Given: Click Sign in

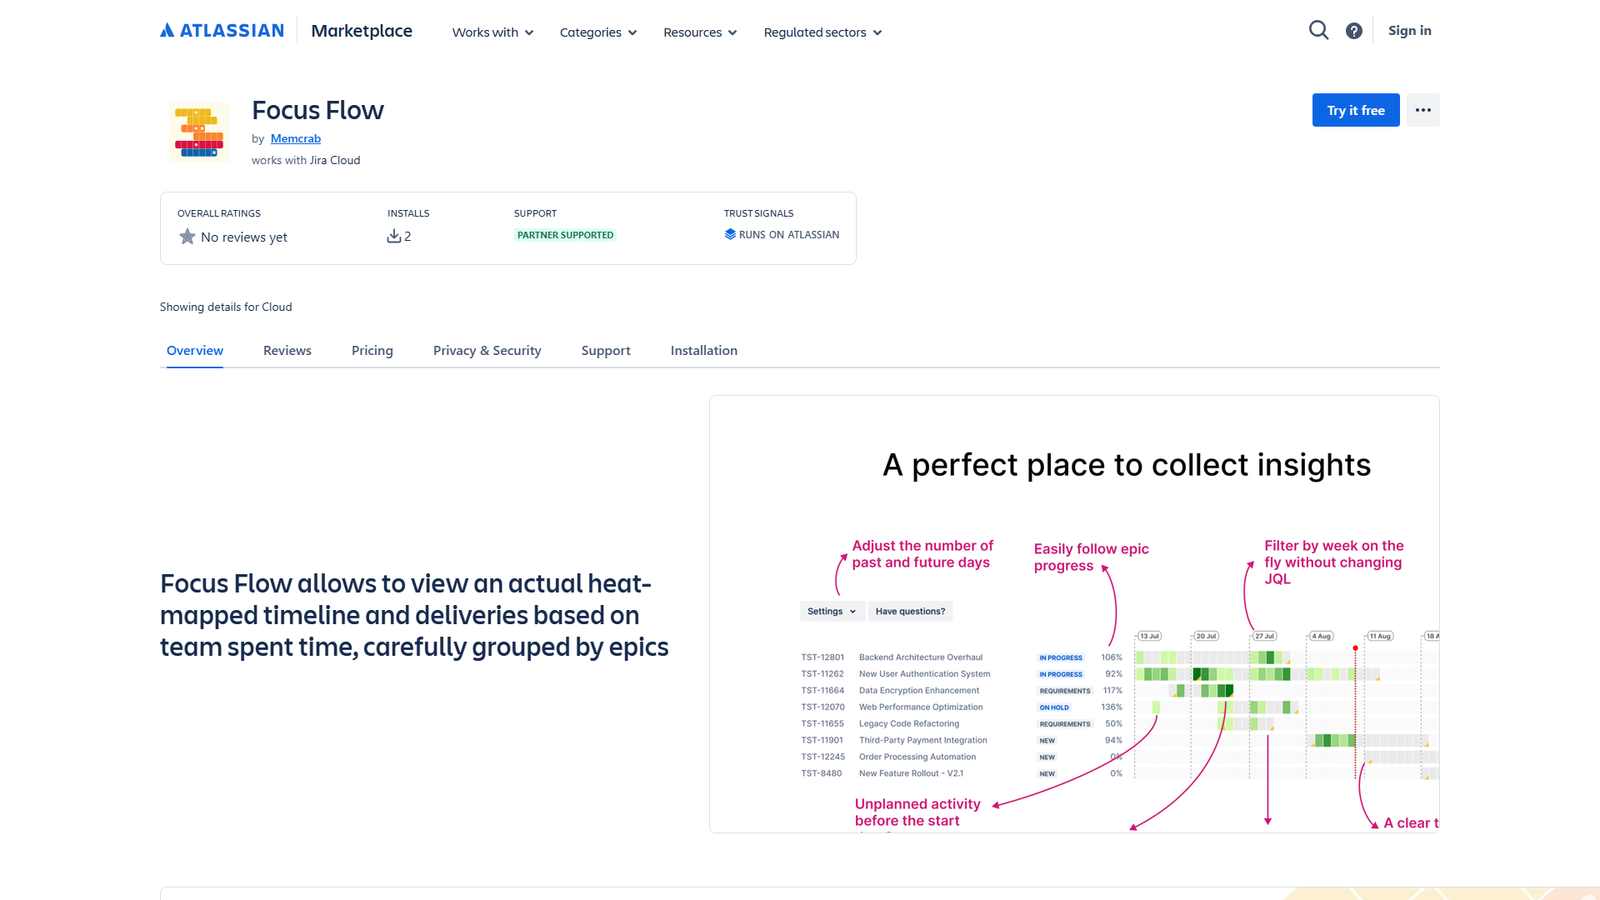Looking at the screenshot, I should click(1409, 30).
